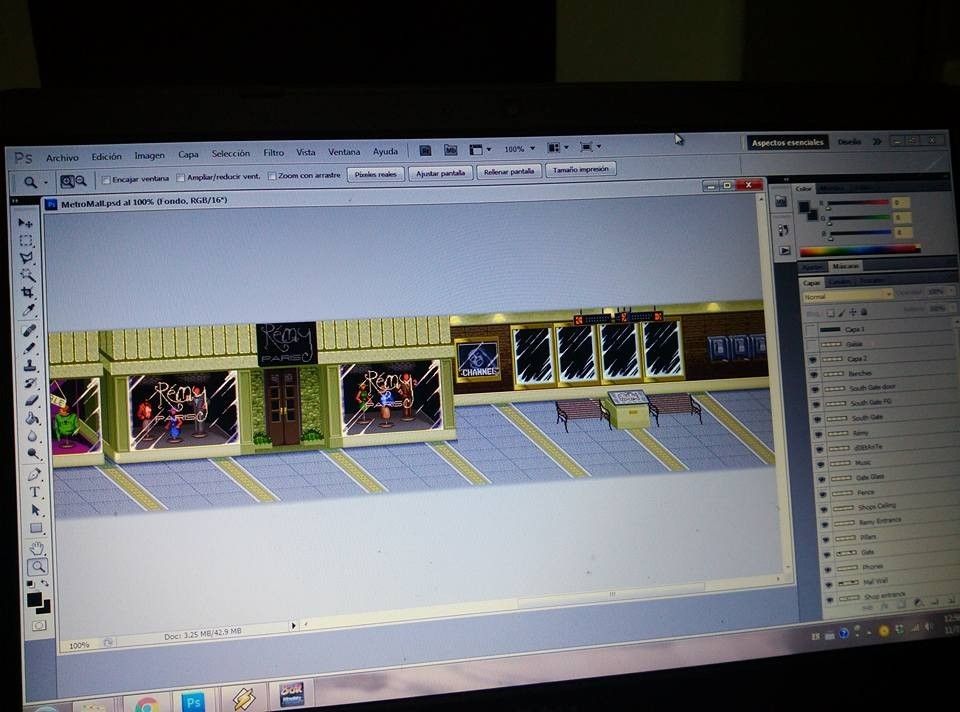
Task: Launch Bridge from application bar
Action: coord(426,150)
